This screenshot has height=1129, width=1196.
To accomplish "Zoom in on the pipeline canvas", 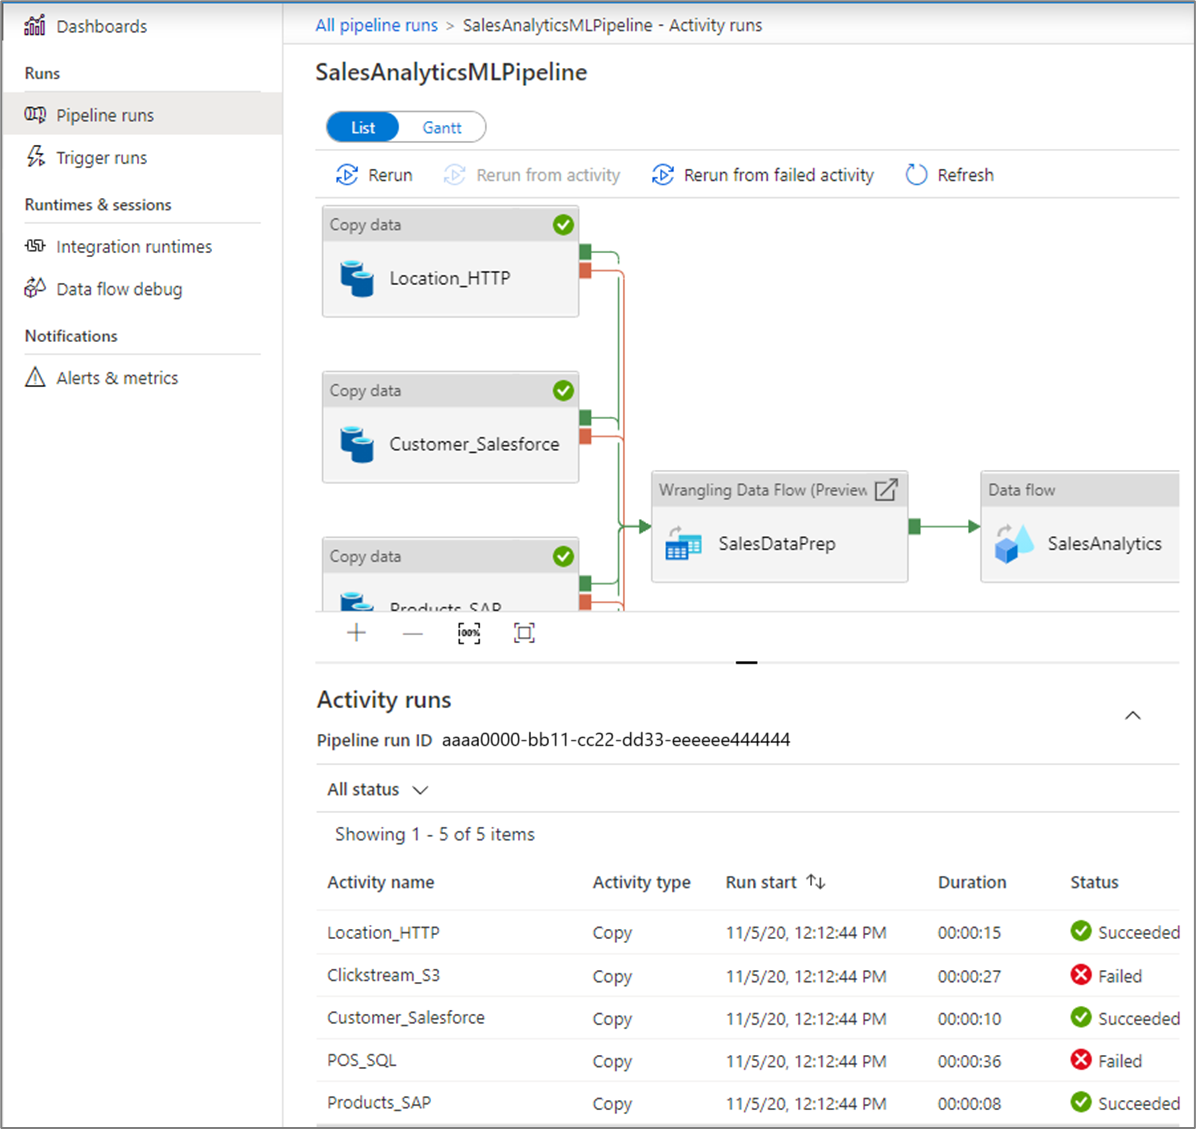I will (x=356, y=632).
